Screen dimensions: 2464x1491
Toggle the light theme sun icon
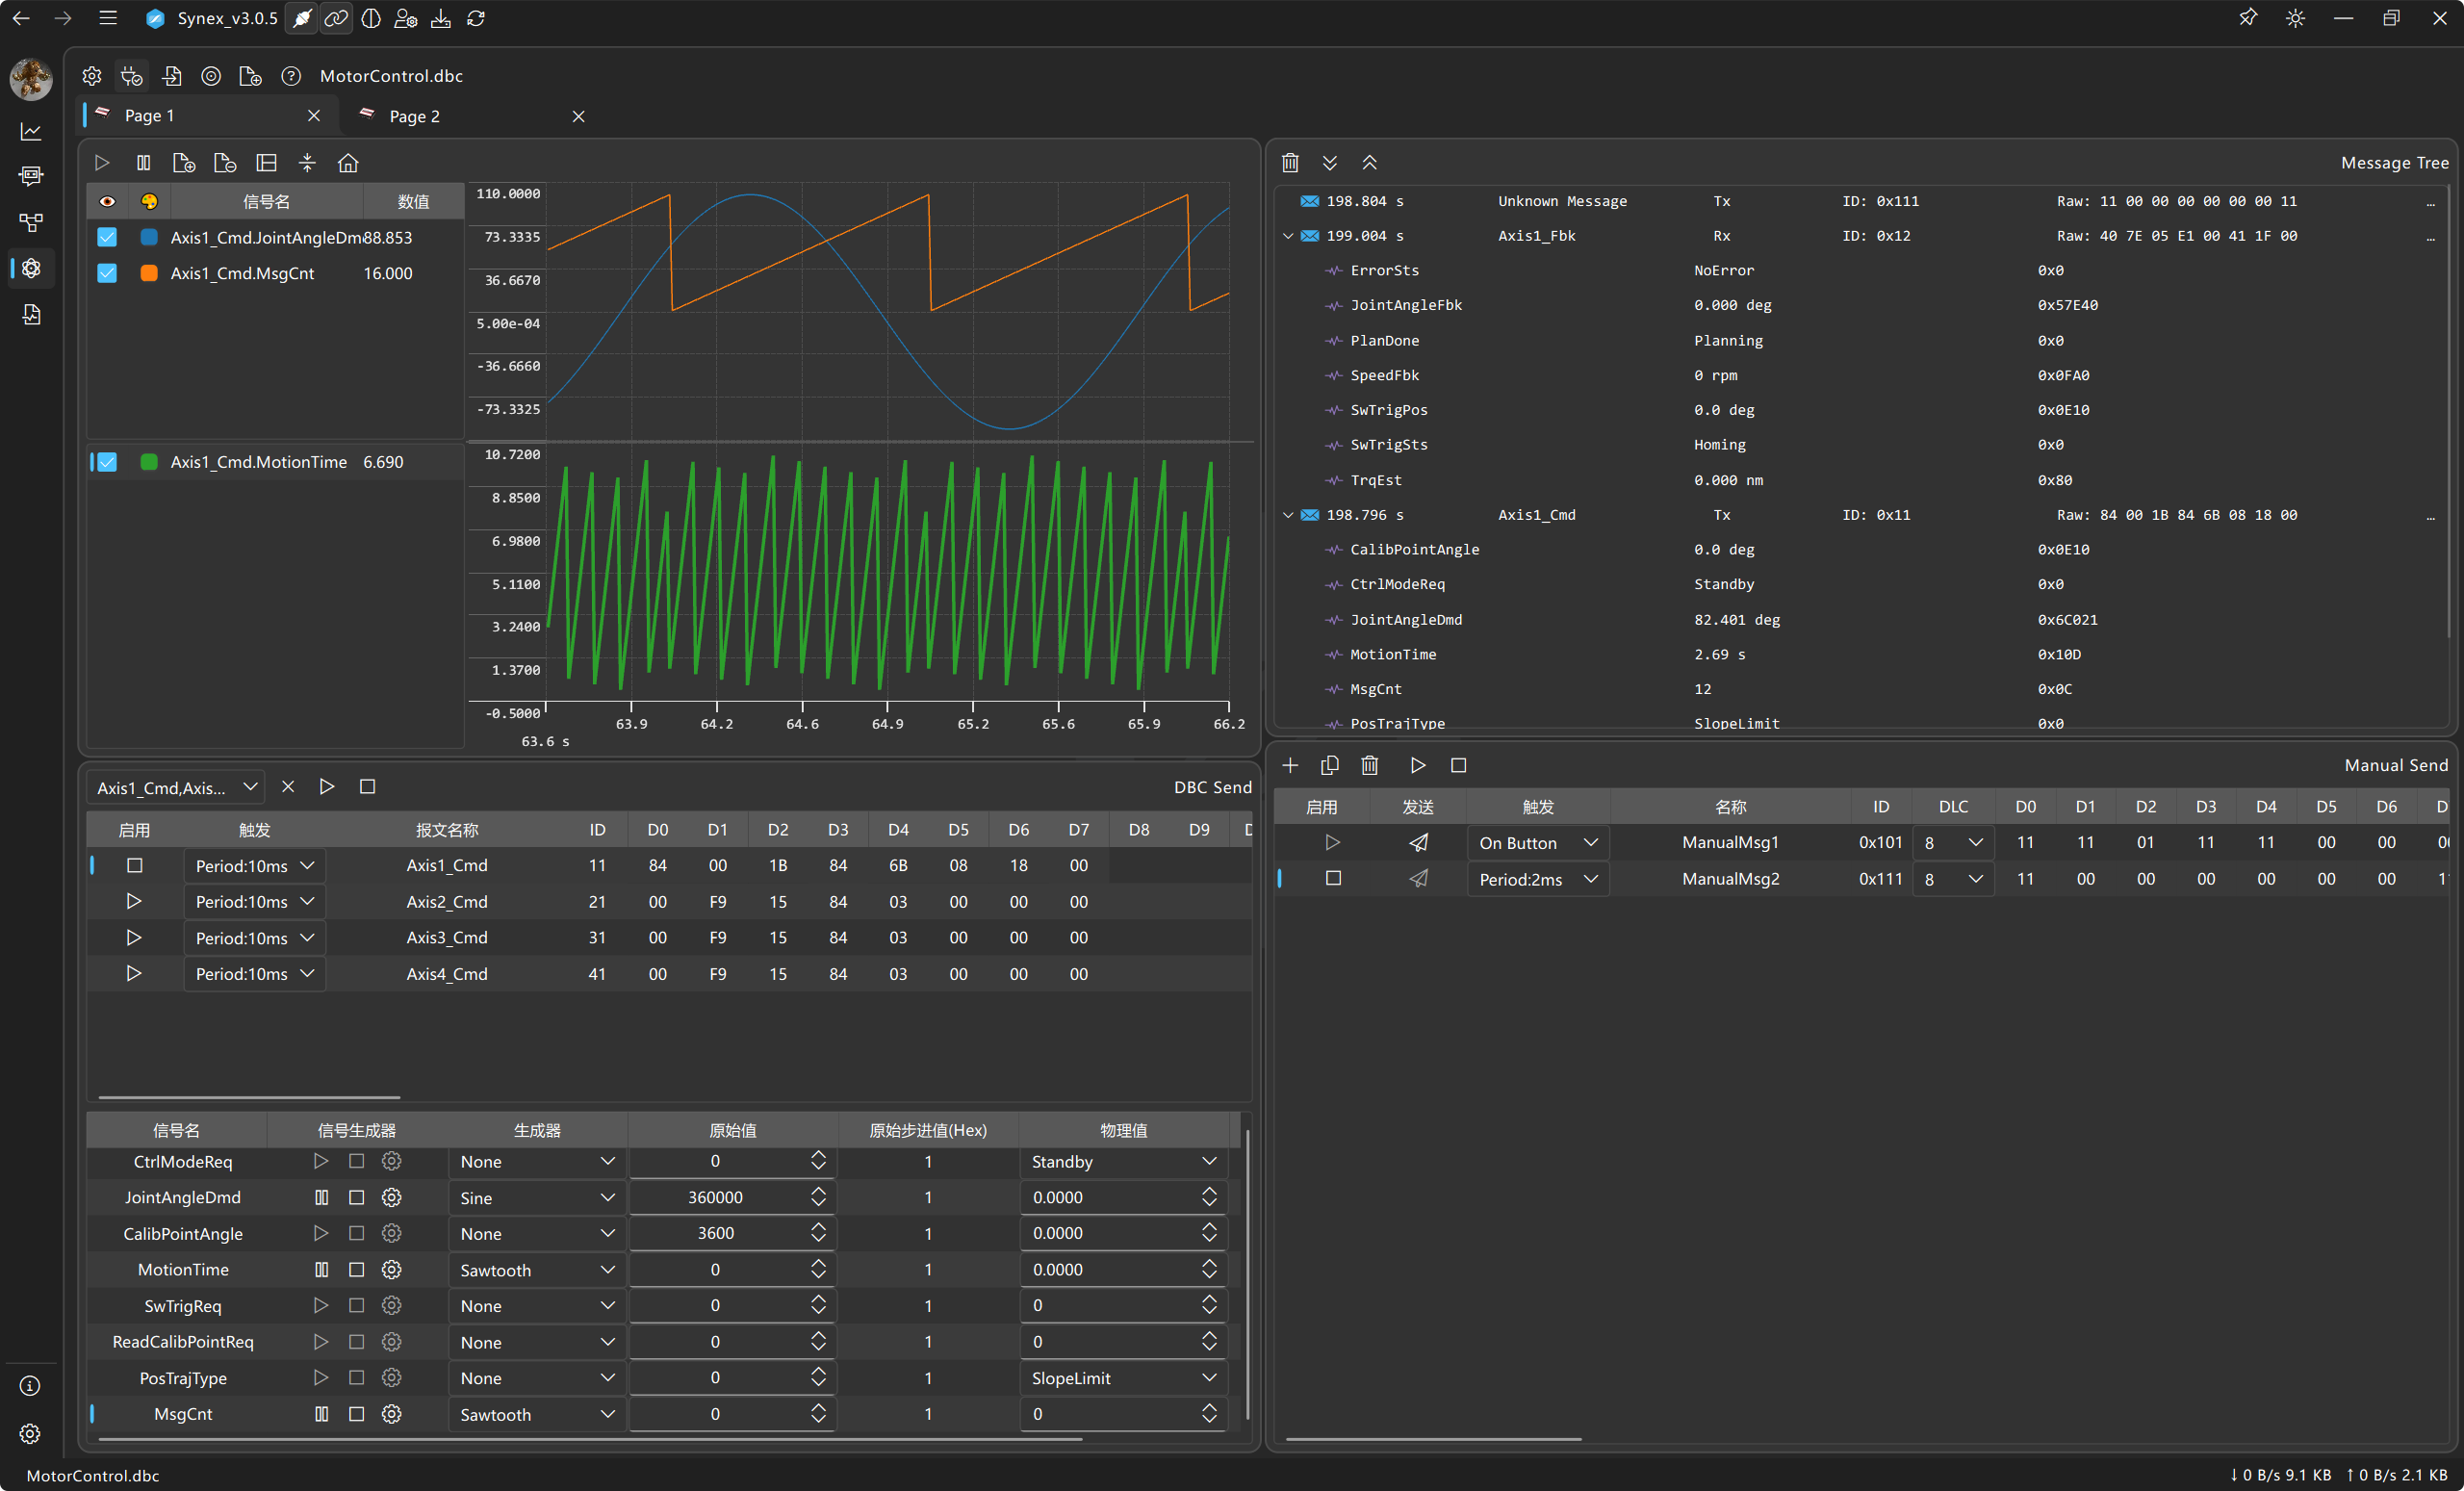coord(2295,18)
